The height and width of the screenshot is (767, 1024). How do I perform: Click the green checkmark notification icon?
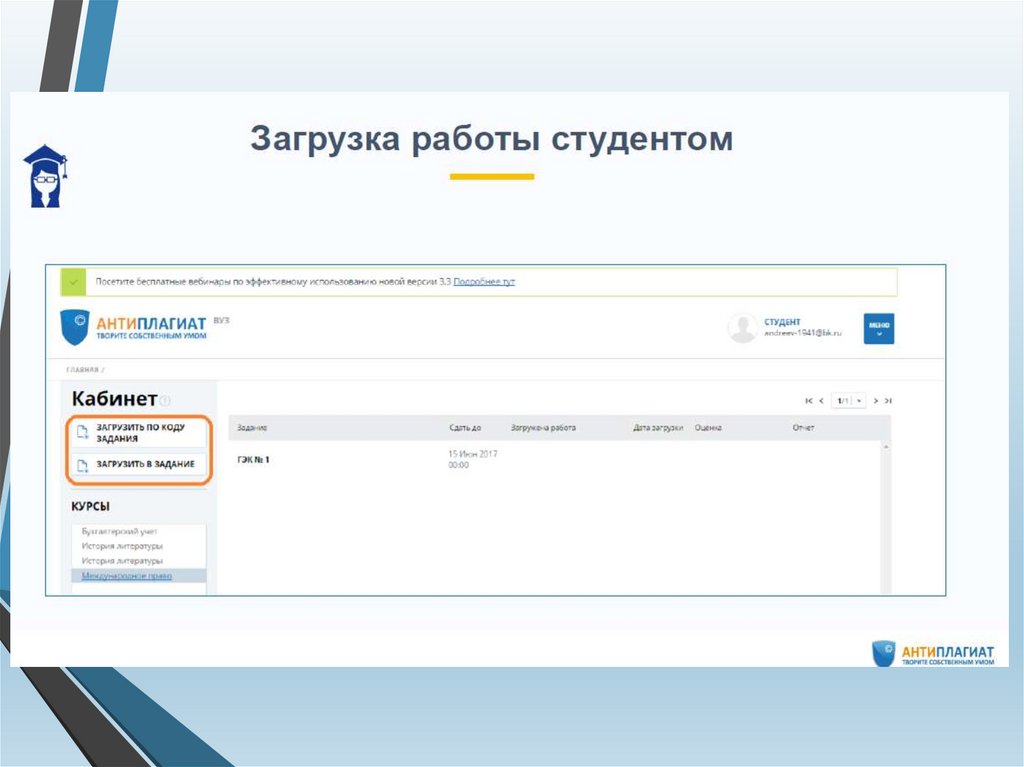coord(73,282)
